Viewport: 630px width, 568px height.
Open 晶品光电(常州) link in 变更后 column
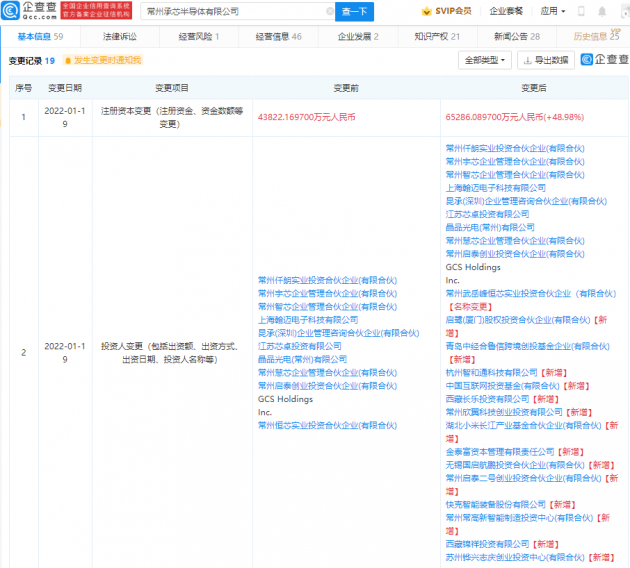pyautogui.click(x=490, y=227)
